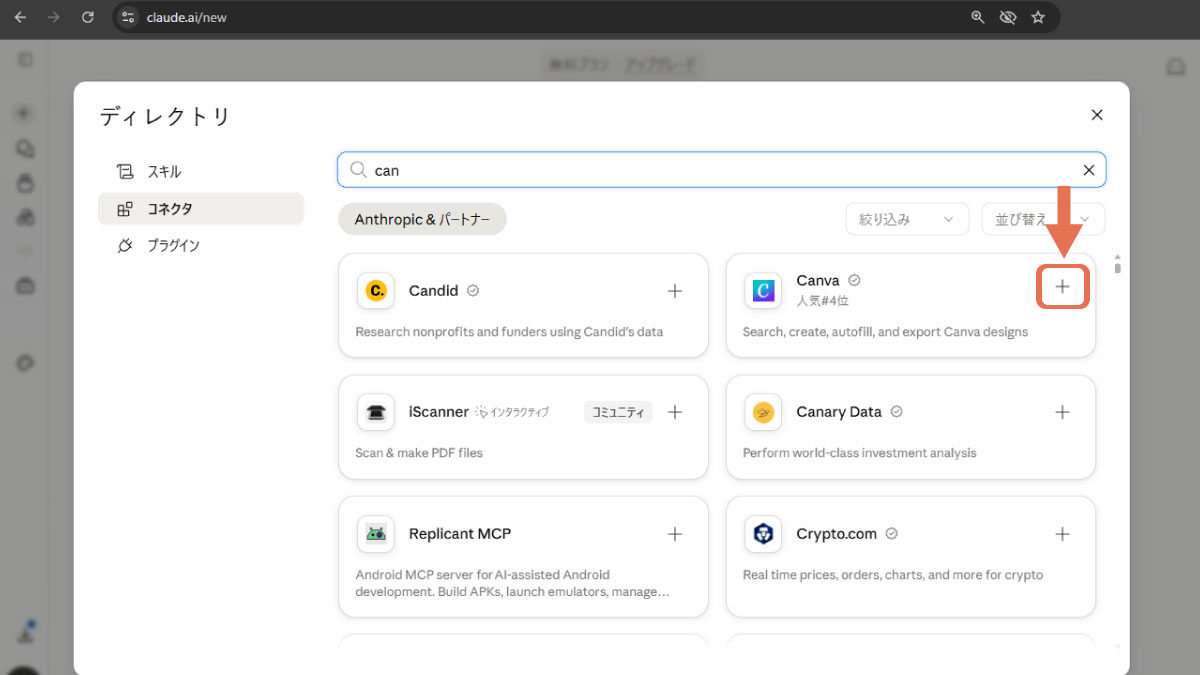The width and height of the screenshot is (1200, 675).
Task: Click 'Perform world-class investment analysis' description
Action: pyautogui.click(x=859, y=453)
